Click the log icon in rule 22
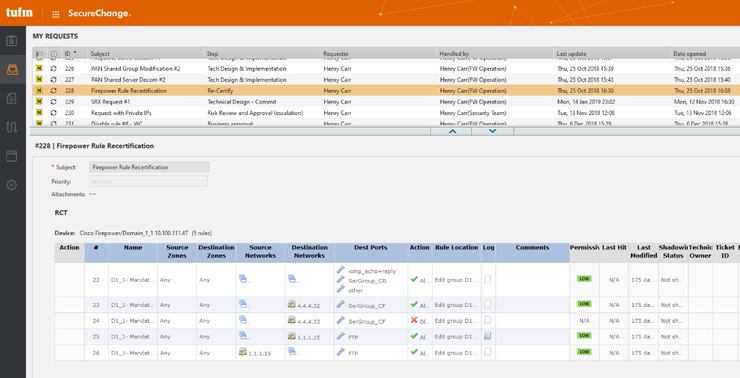 click(x=488, y=279)
